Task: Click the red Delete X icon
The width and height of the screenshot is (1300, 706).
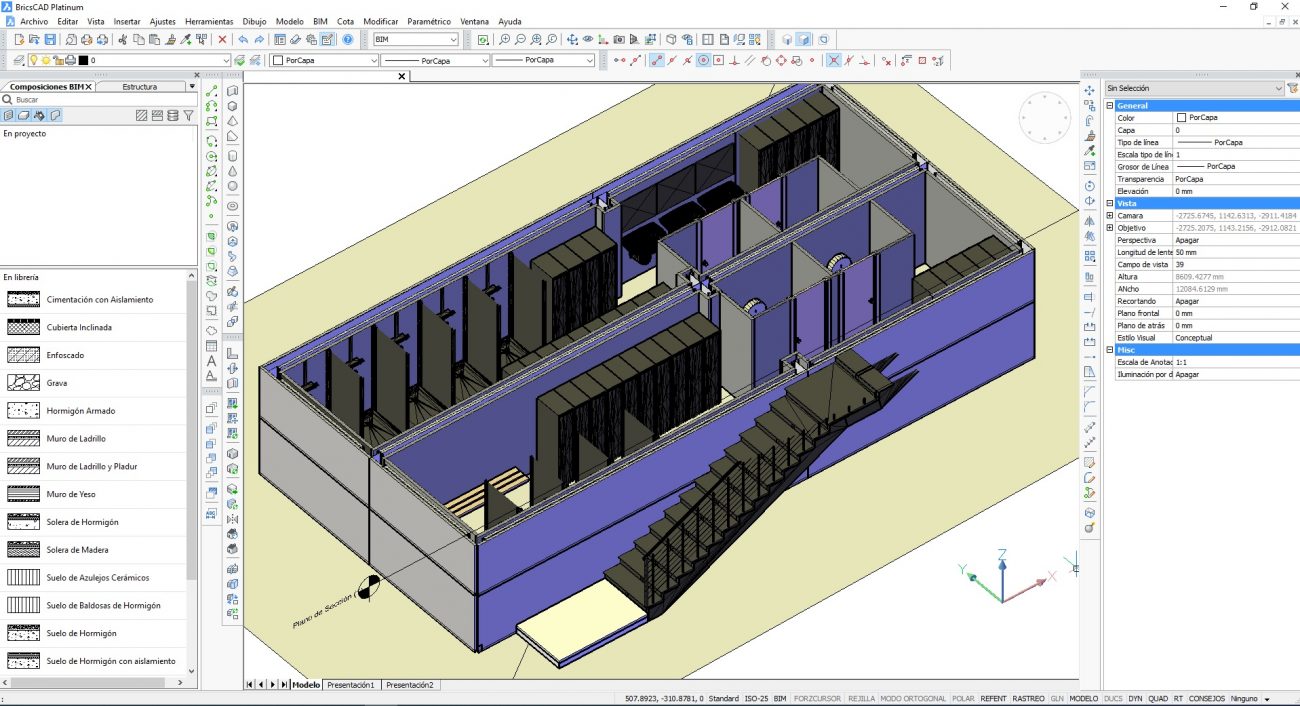Action: point(222,40)
